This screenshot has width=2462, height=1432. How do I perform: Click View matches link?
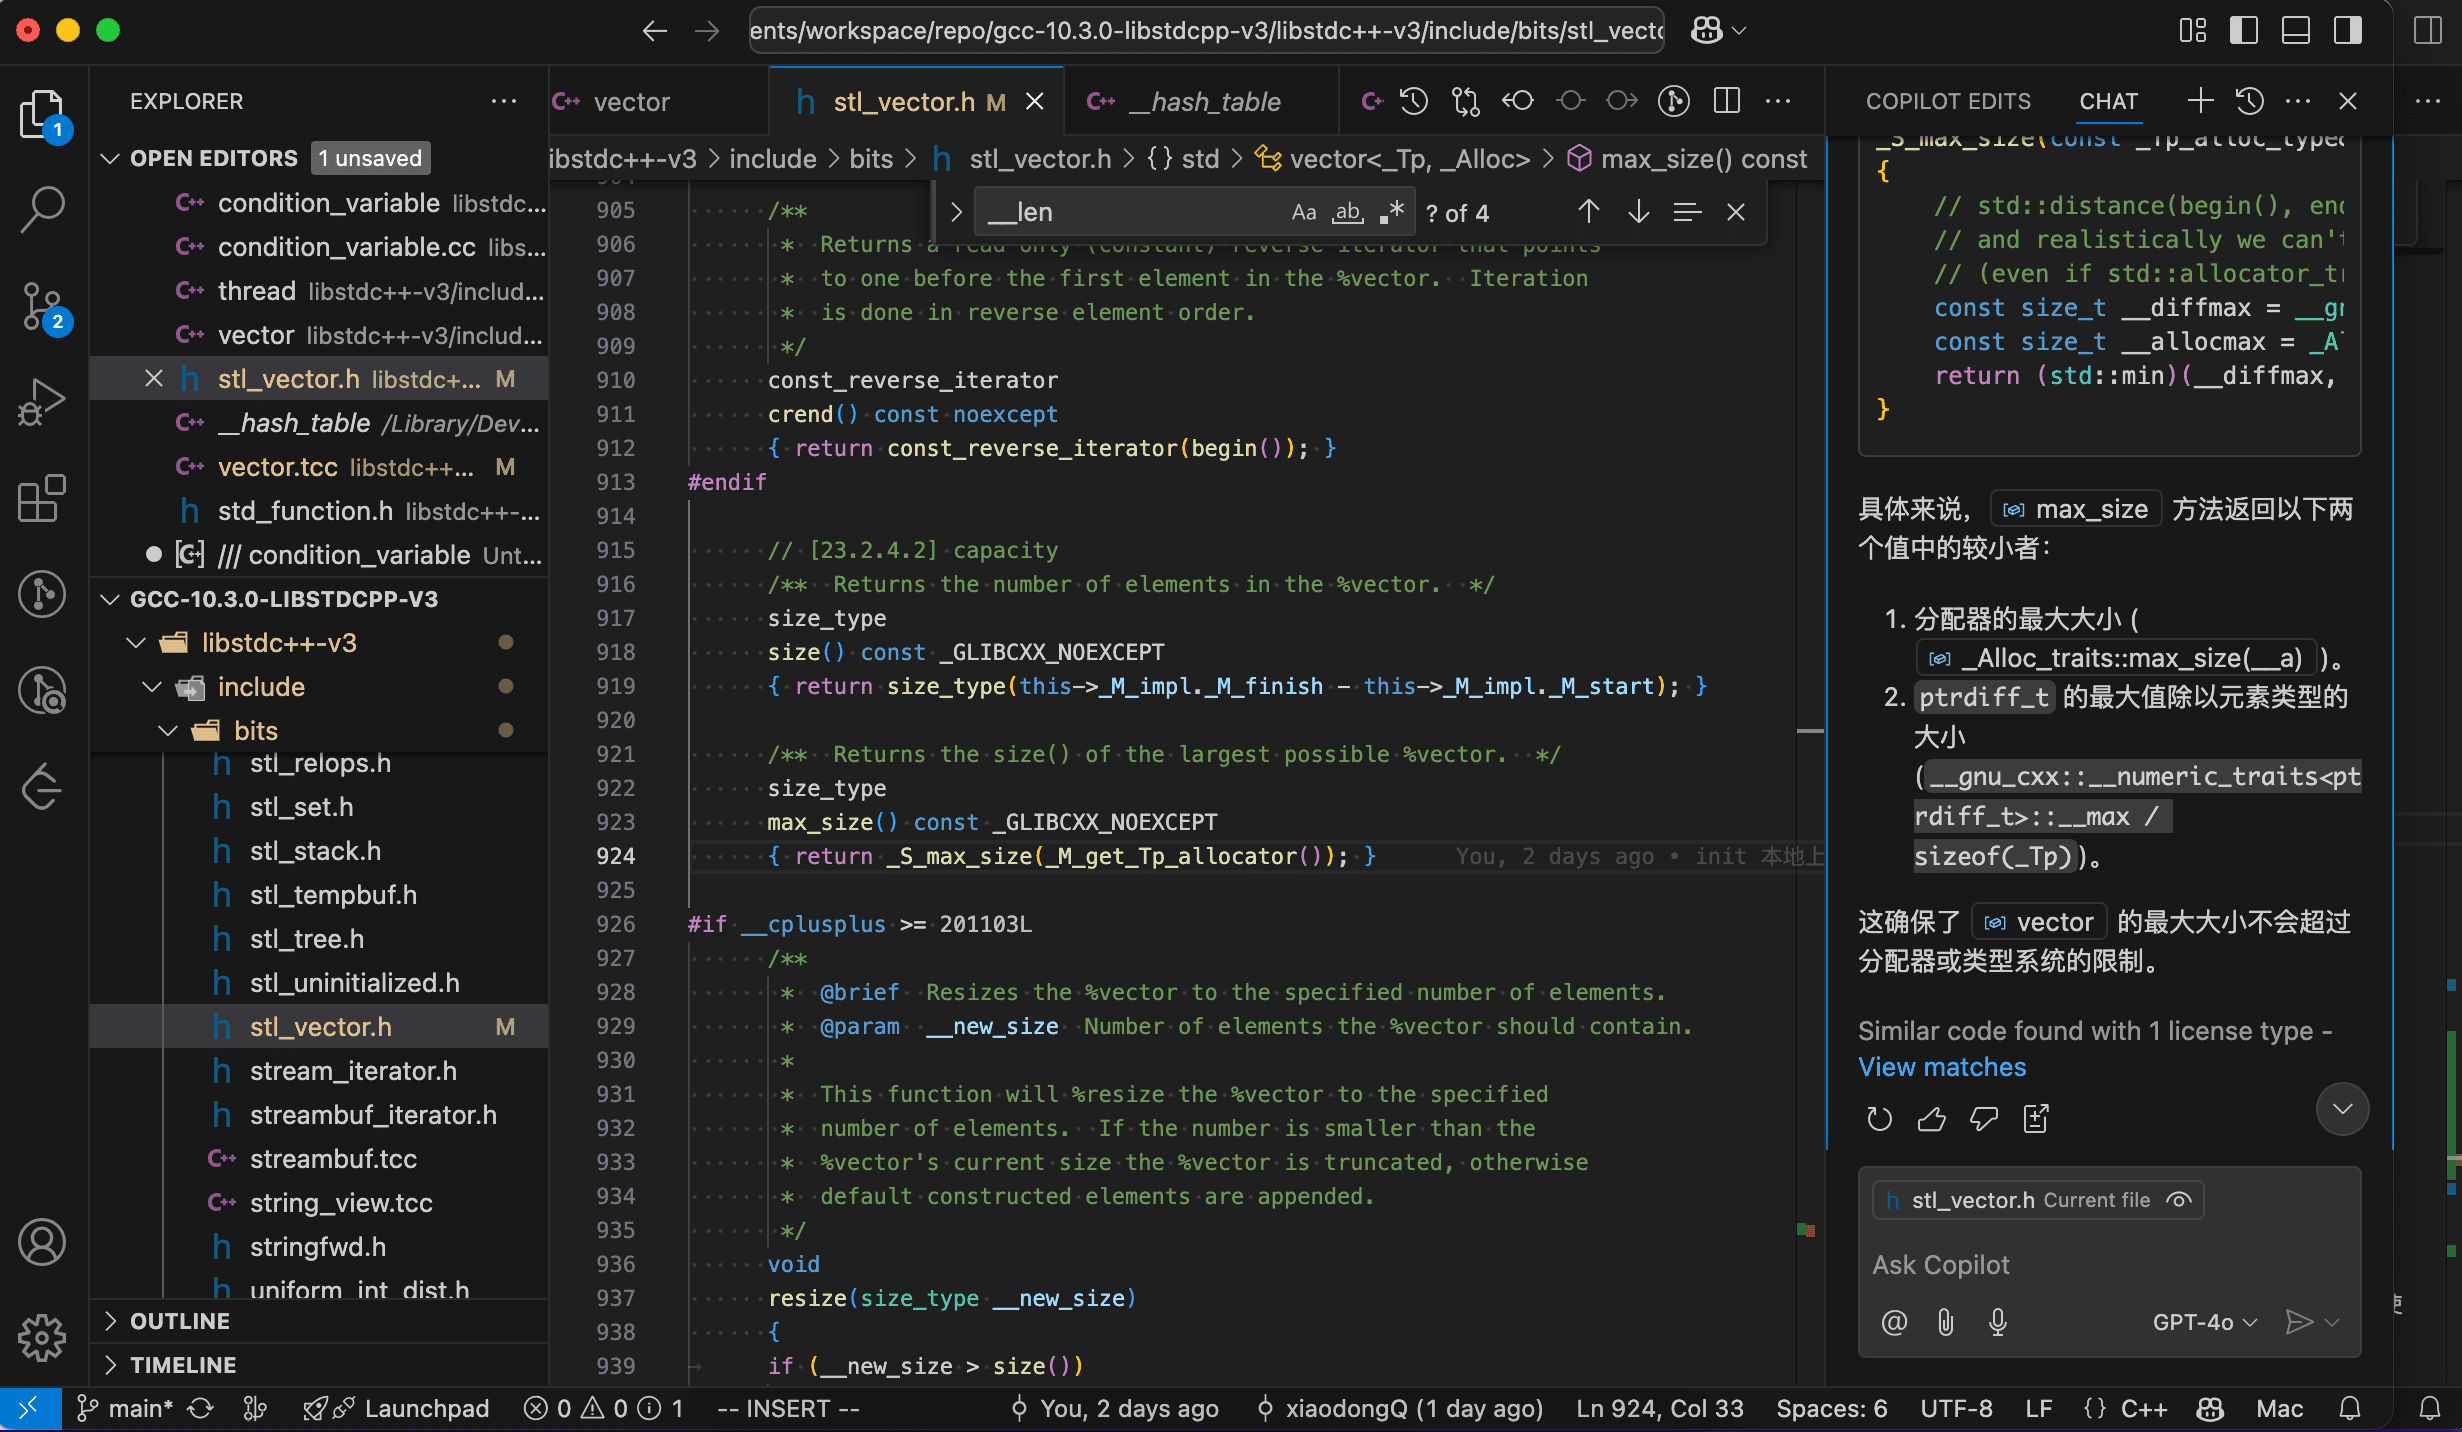point(1942,1067)
